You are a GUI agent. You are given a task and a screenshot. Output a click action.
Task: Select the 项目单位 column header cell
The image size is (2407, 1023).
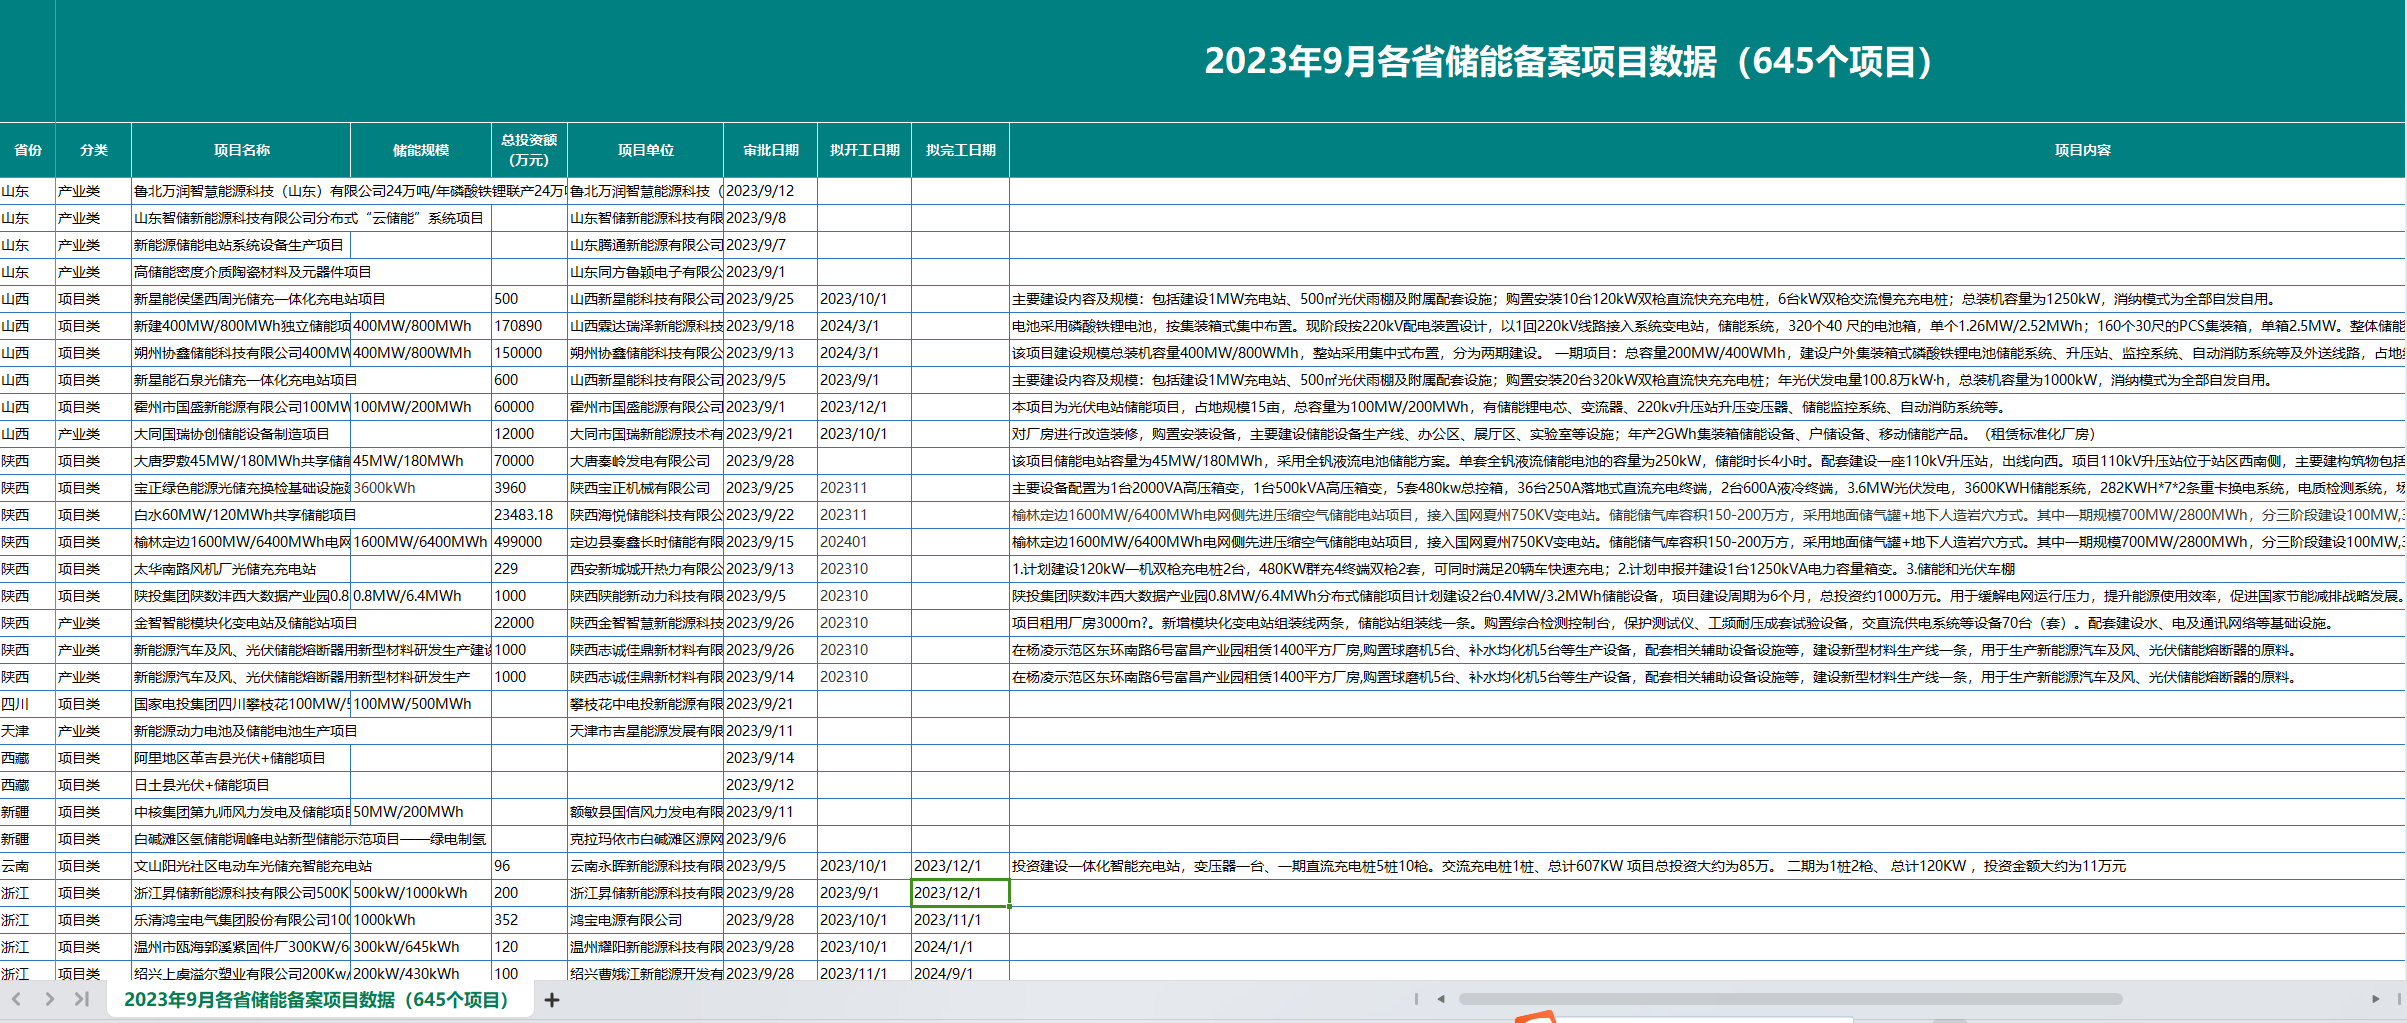click(x=645, y=150)
